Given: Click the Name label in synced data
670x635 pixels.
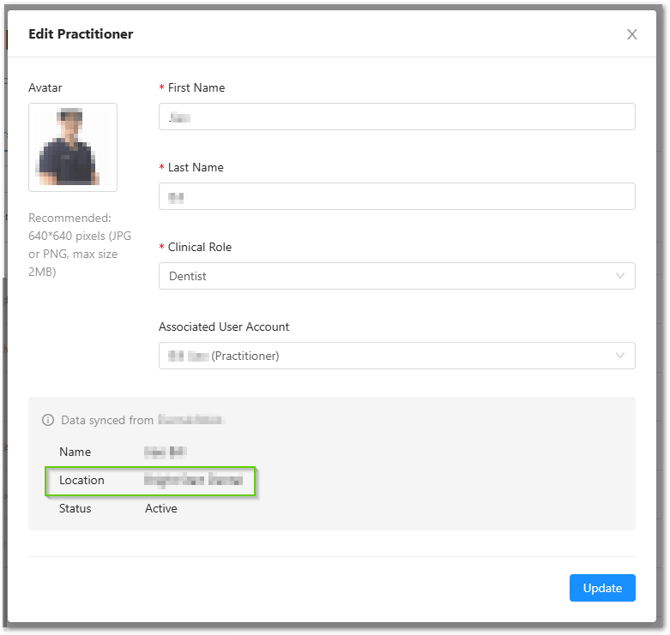Looking at the screenshot, I should (x=75, y=452).
